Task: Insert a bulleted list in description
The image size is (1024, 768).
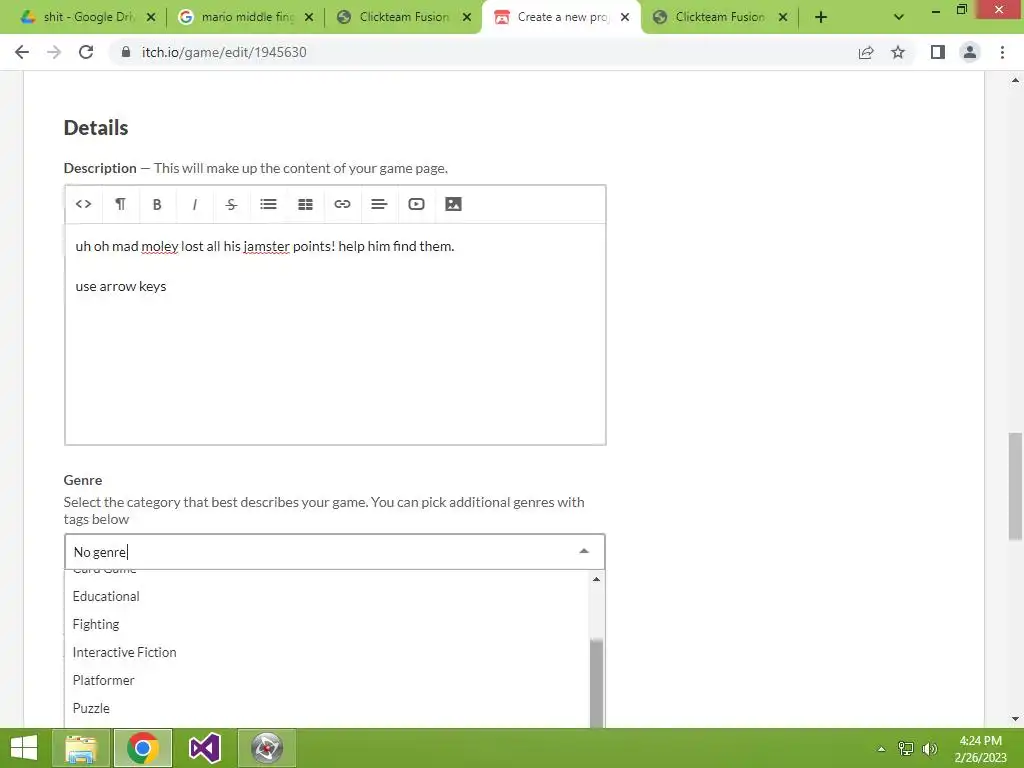Action: tap(268, 204)
